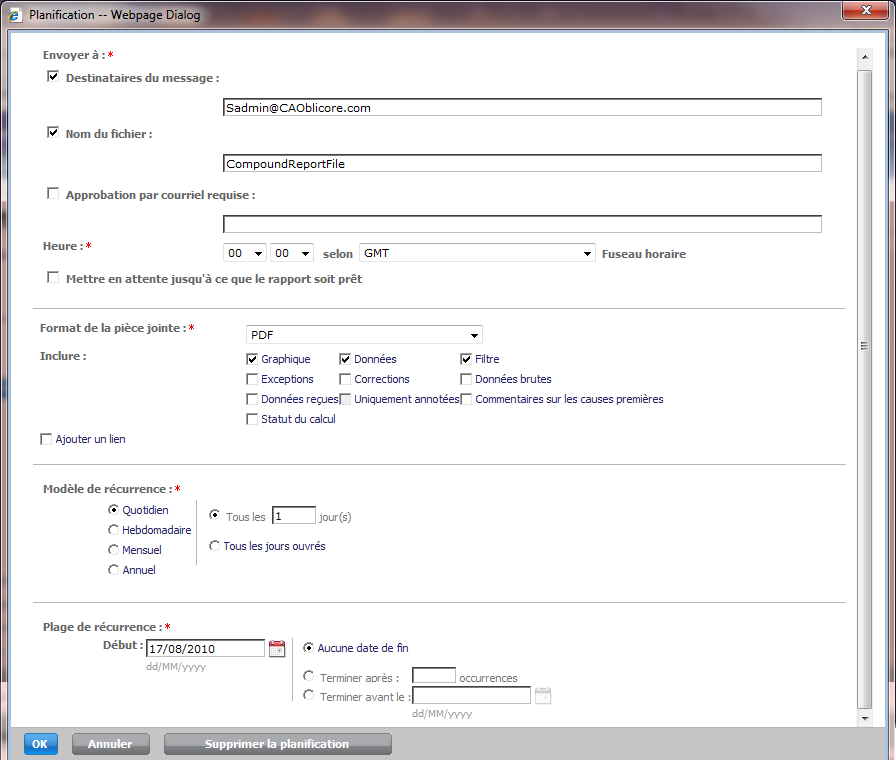
Task: Check the Données reçues option
Action: 252,399
